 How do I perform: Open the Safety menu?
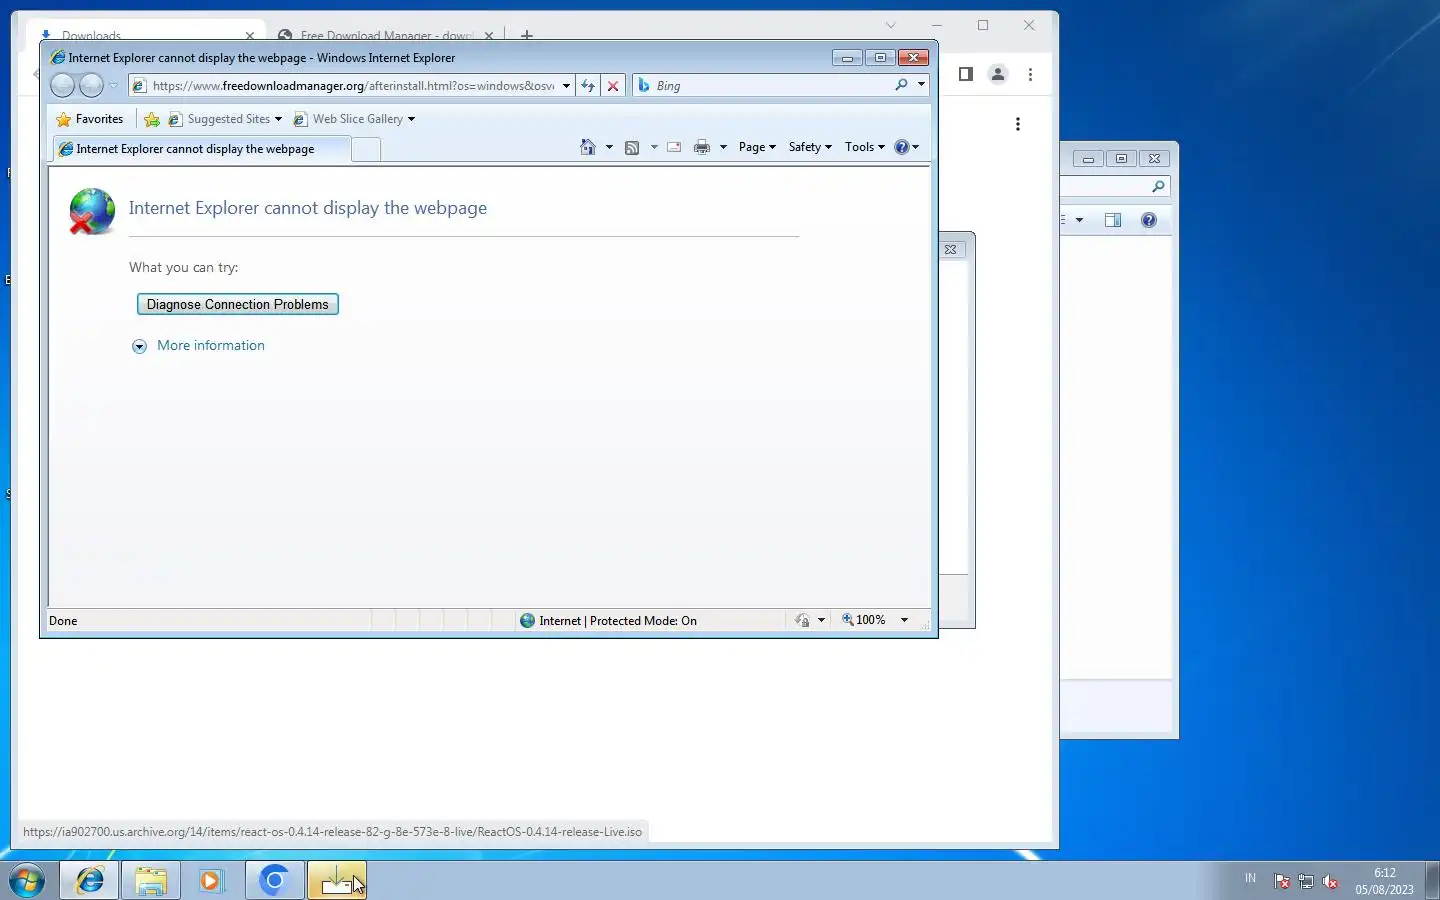pyautogui.click(x=810, y=147)
